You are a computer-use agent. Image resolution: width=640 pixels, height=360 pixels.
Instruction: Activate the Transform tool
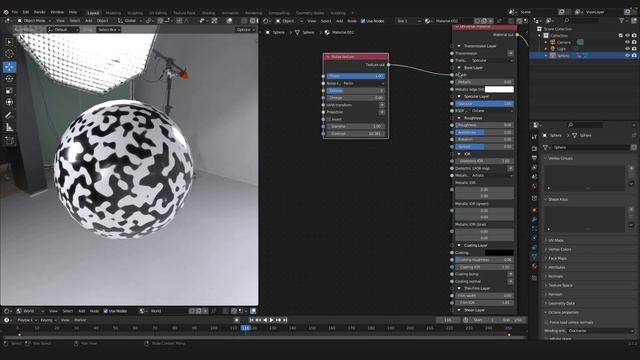pyautogui.click(x=9, y=102)
